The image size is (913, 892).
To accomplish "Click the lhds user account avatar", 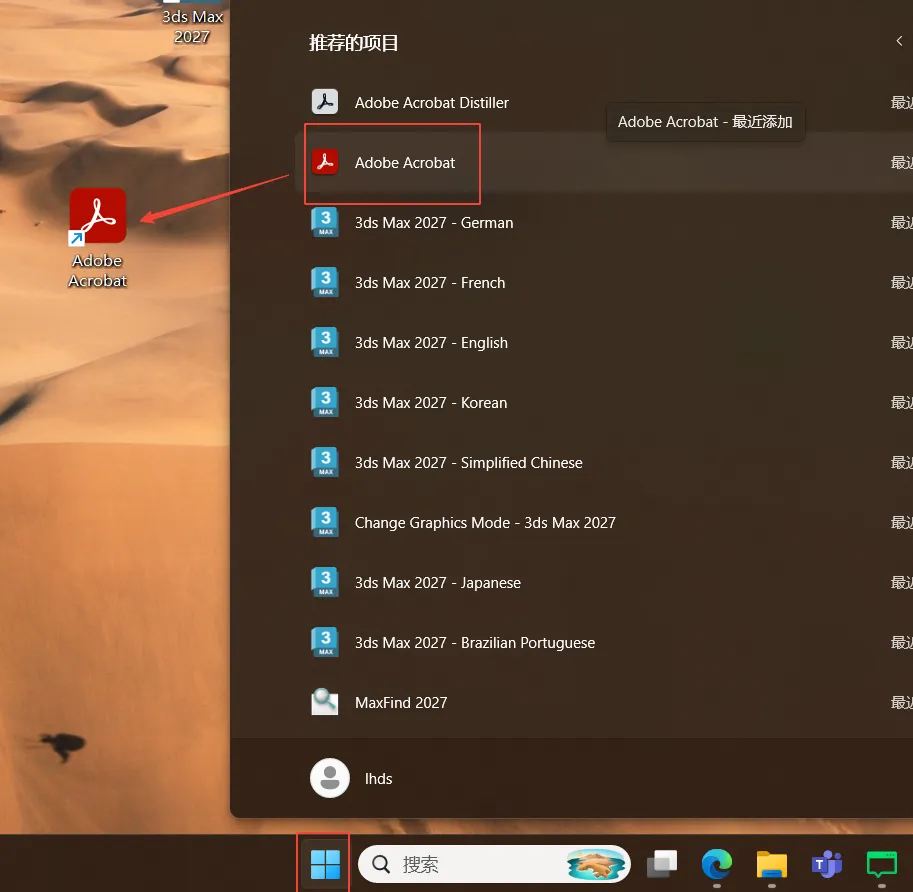I will (330, 778).
